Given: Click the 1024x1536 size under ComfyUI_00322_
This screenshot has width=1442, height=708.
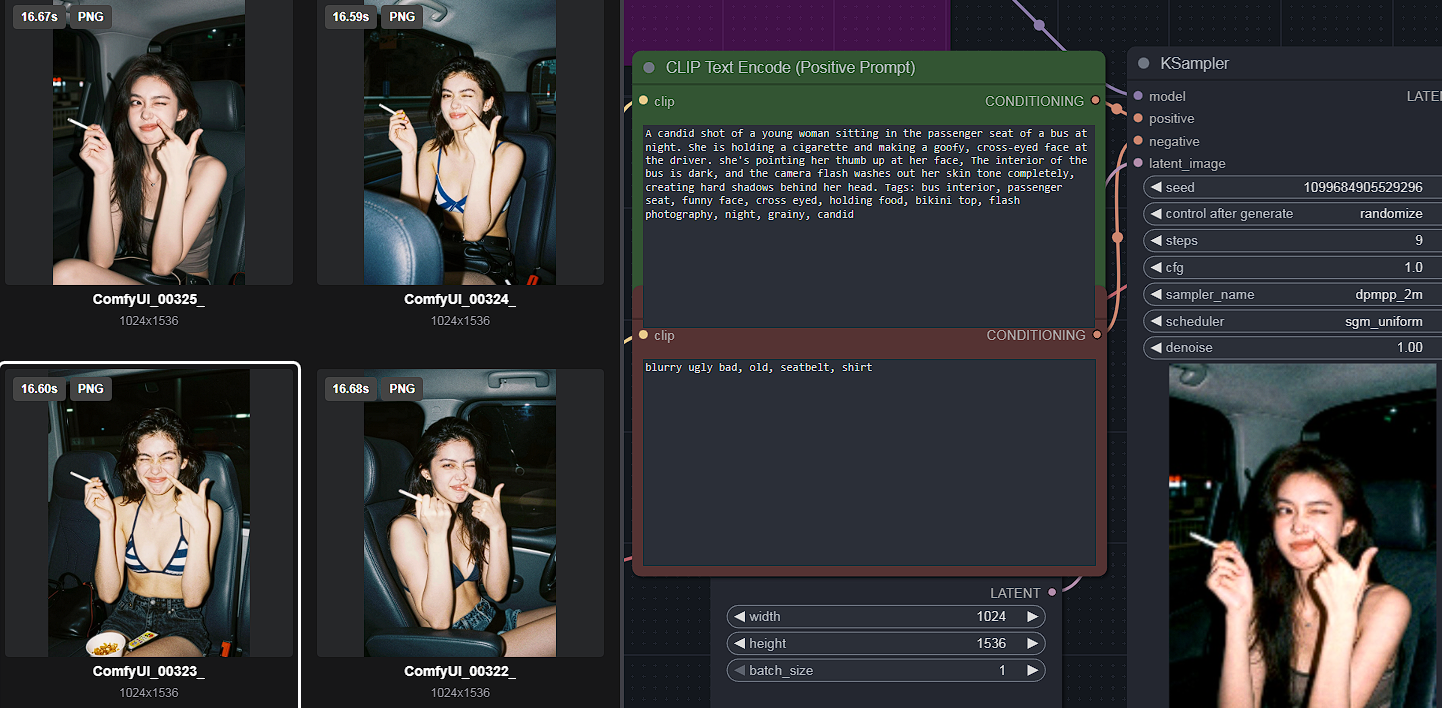Looking at the screenshot, I should [460, 693].
